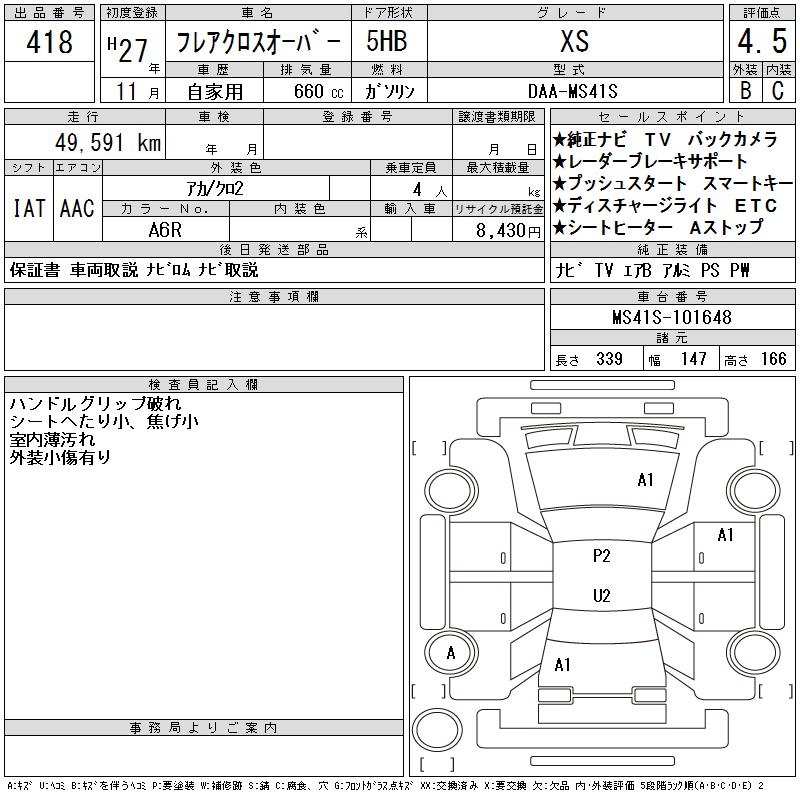Click the 事務局よりご案内 header
Screen dimensions: 800x800
204,728
